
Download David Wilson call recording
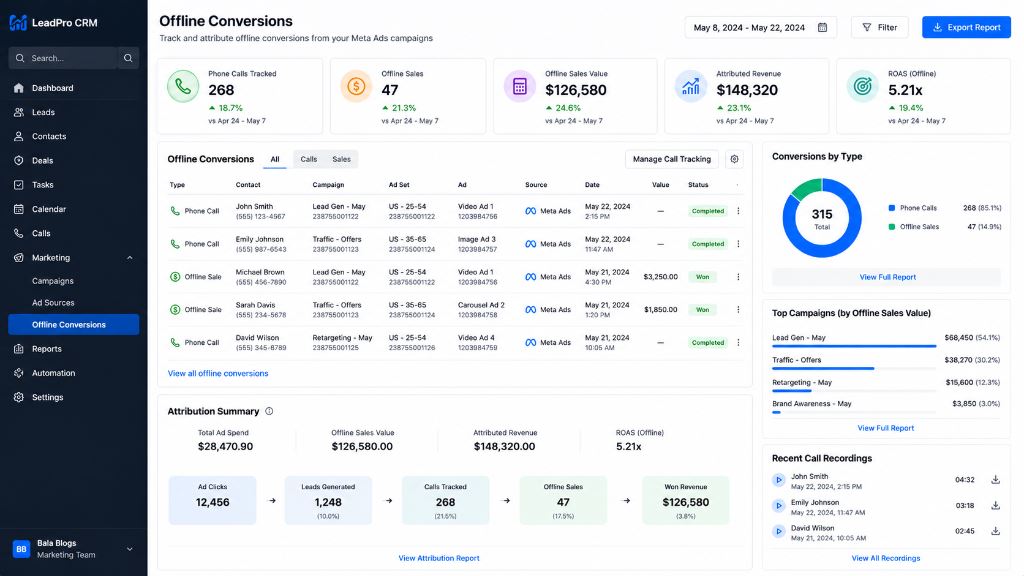click(x=995, y=531)
